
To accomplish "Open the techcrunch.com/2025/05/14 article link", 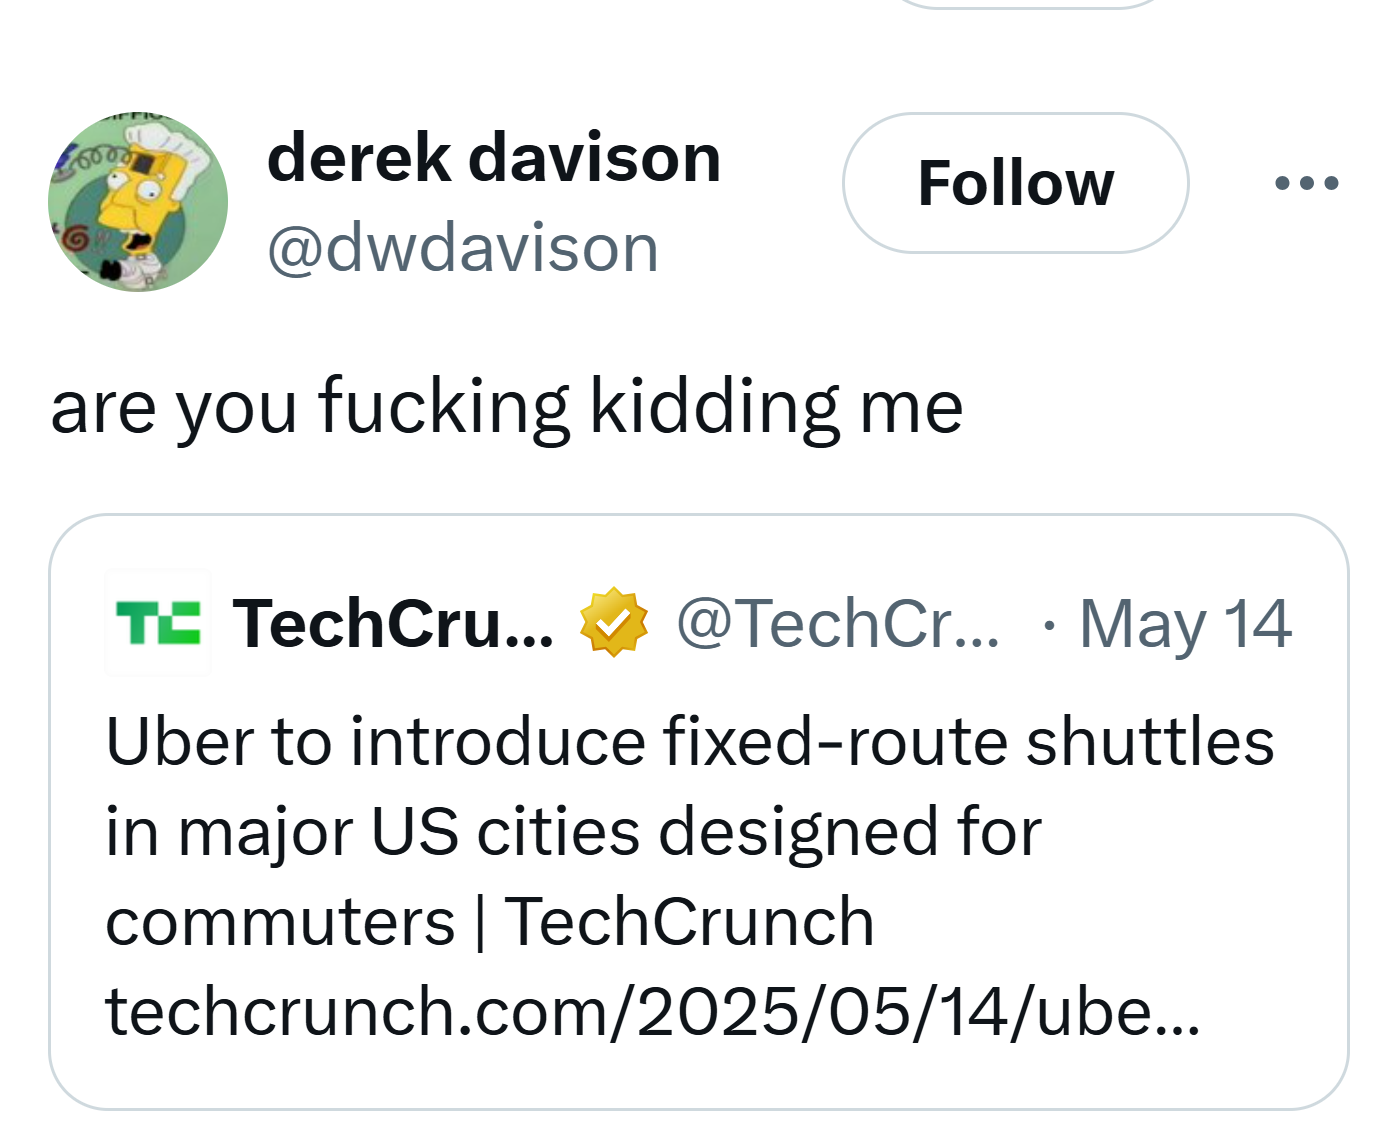I will [x=653, y=1011].
